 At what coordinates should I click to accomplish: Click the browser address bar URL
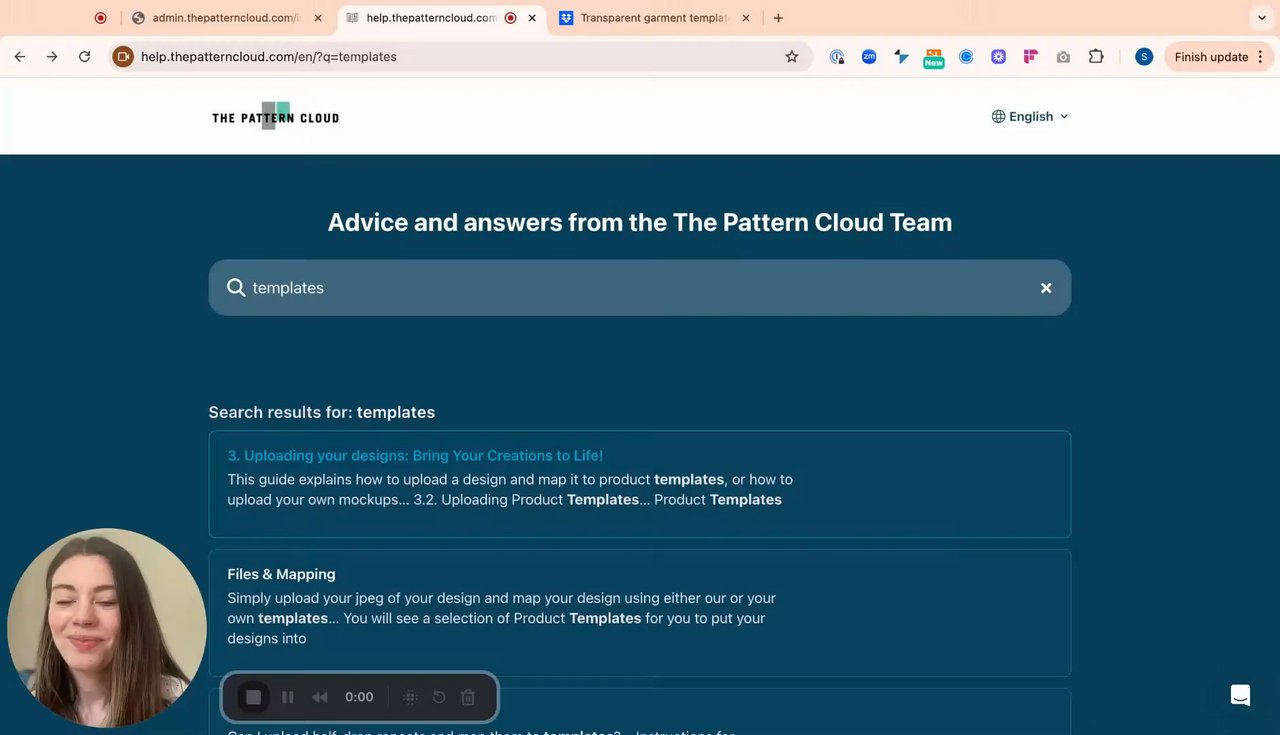(269, 57)
